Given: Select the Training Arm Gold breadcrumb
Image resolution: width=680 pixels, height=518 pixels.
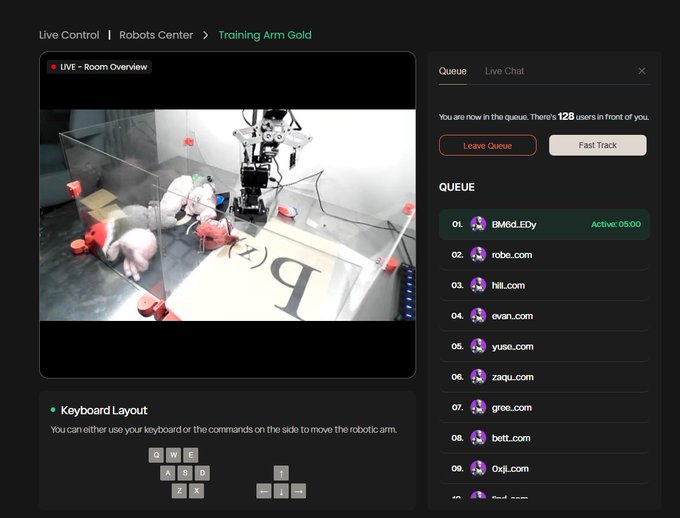Looking at the screenshot, I should (265, 35).
